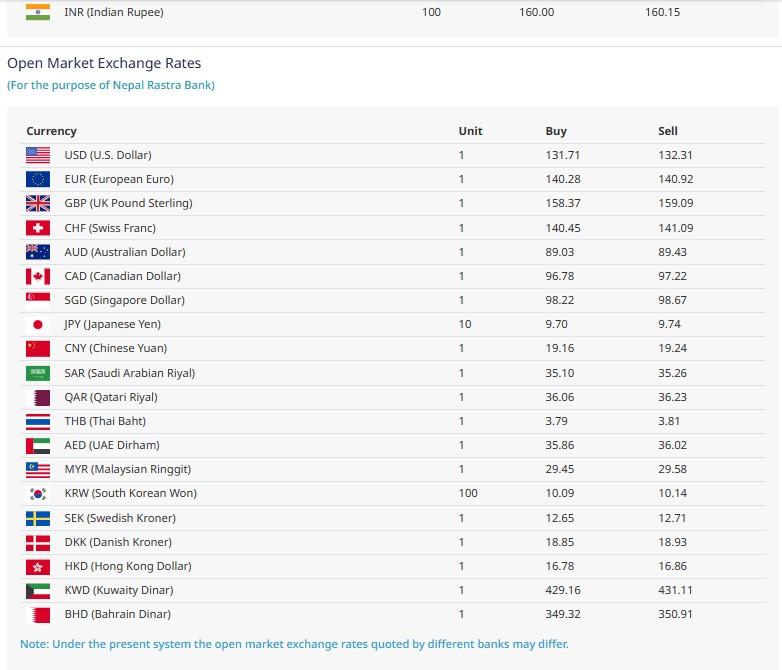Click the Buy column header
Screen dimensions: 782x670
click(x=556, y=131)
